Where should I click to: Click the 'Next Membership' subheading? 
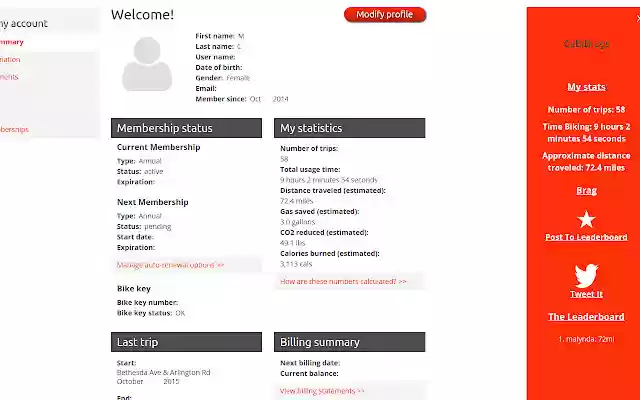(153, 202)
